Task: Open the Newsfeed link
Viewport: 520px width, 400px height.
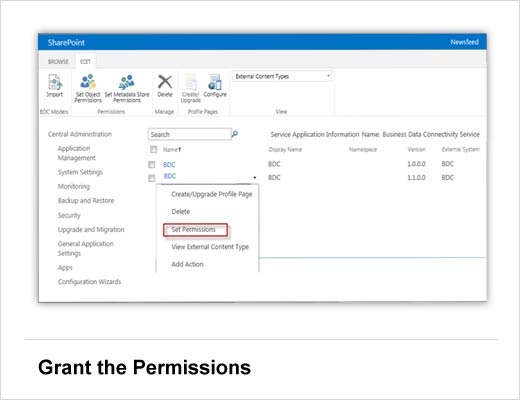Action: tap(464, 42)
